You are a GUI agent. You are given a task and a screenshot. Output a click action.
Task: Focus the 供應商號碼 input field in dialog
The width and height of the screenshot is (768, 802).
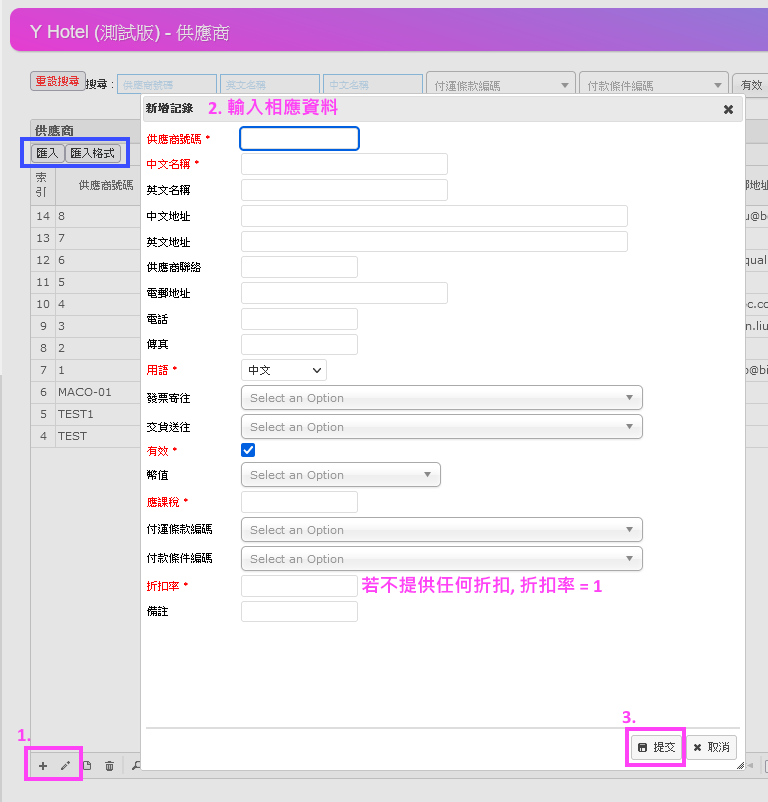[300, 139]
